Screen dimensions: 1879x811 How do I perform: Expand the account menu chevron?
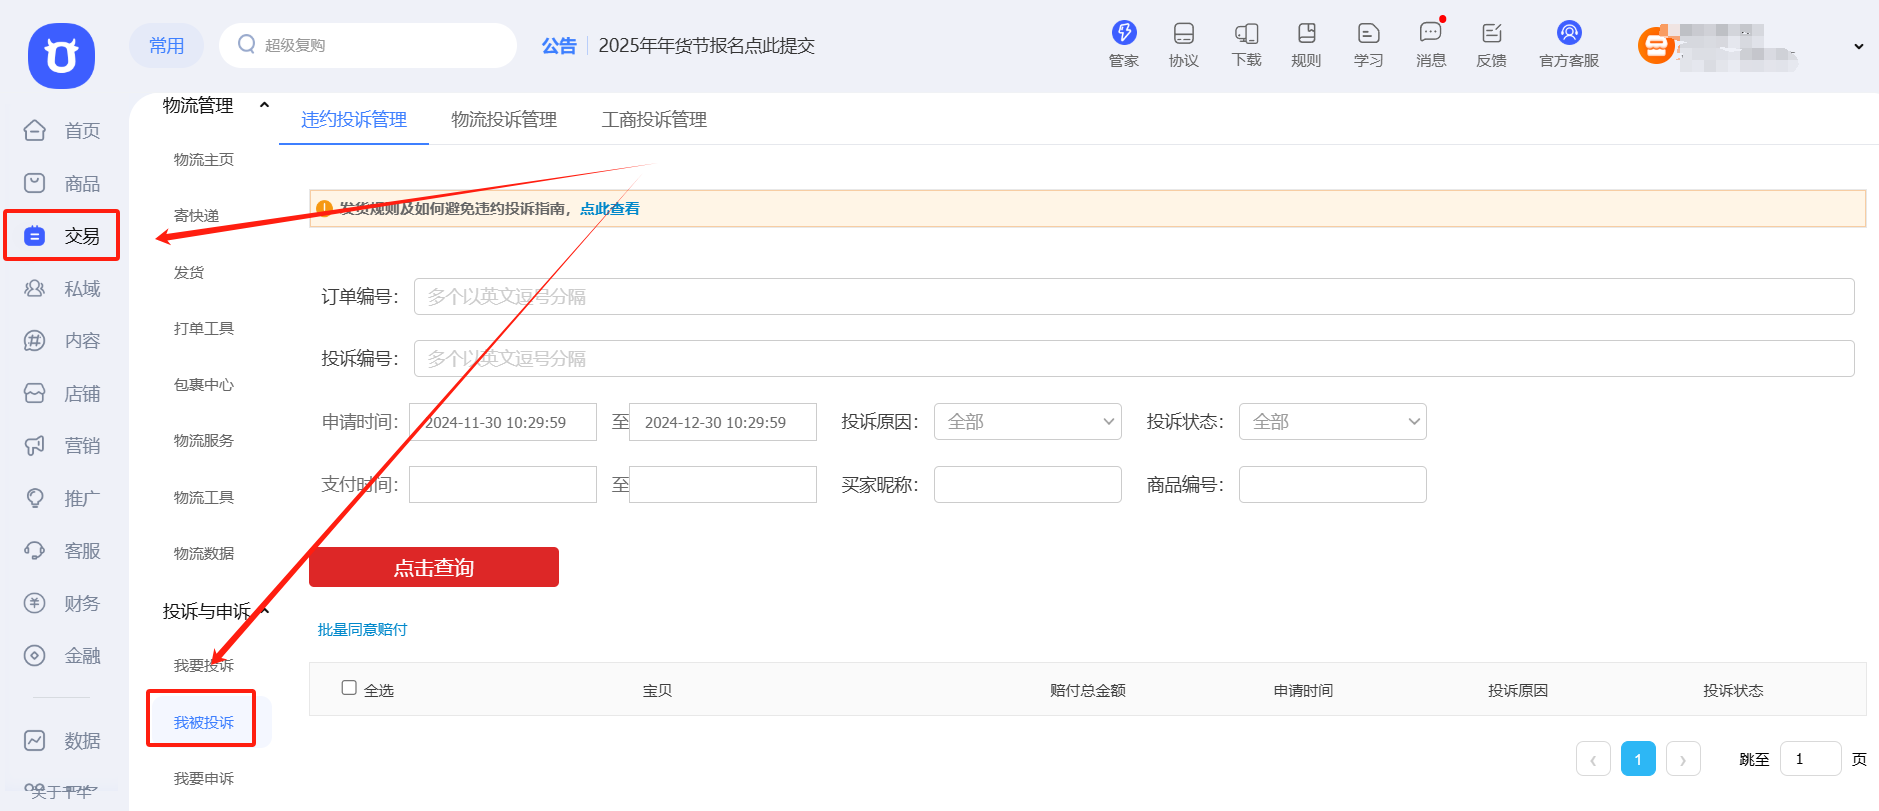pos(1858,46)
